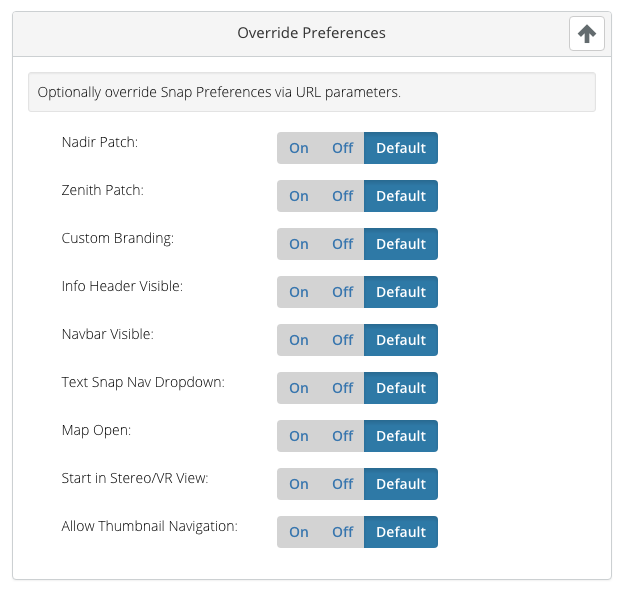Enable Allow Thumbnail Navigation with On
This screenshot has height=591, width=623.
(299, 532)
